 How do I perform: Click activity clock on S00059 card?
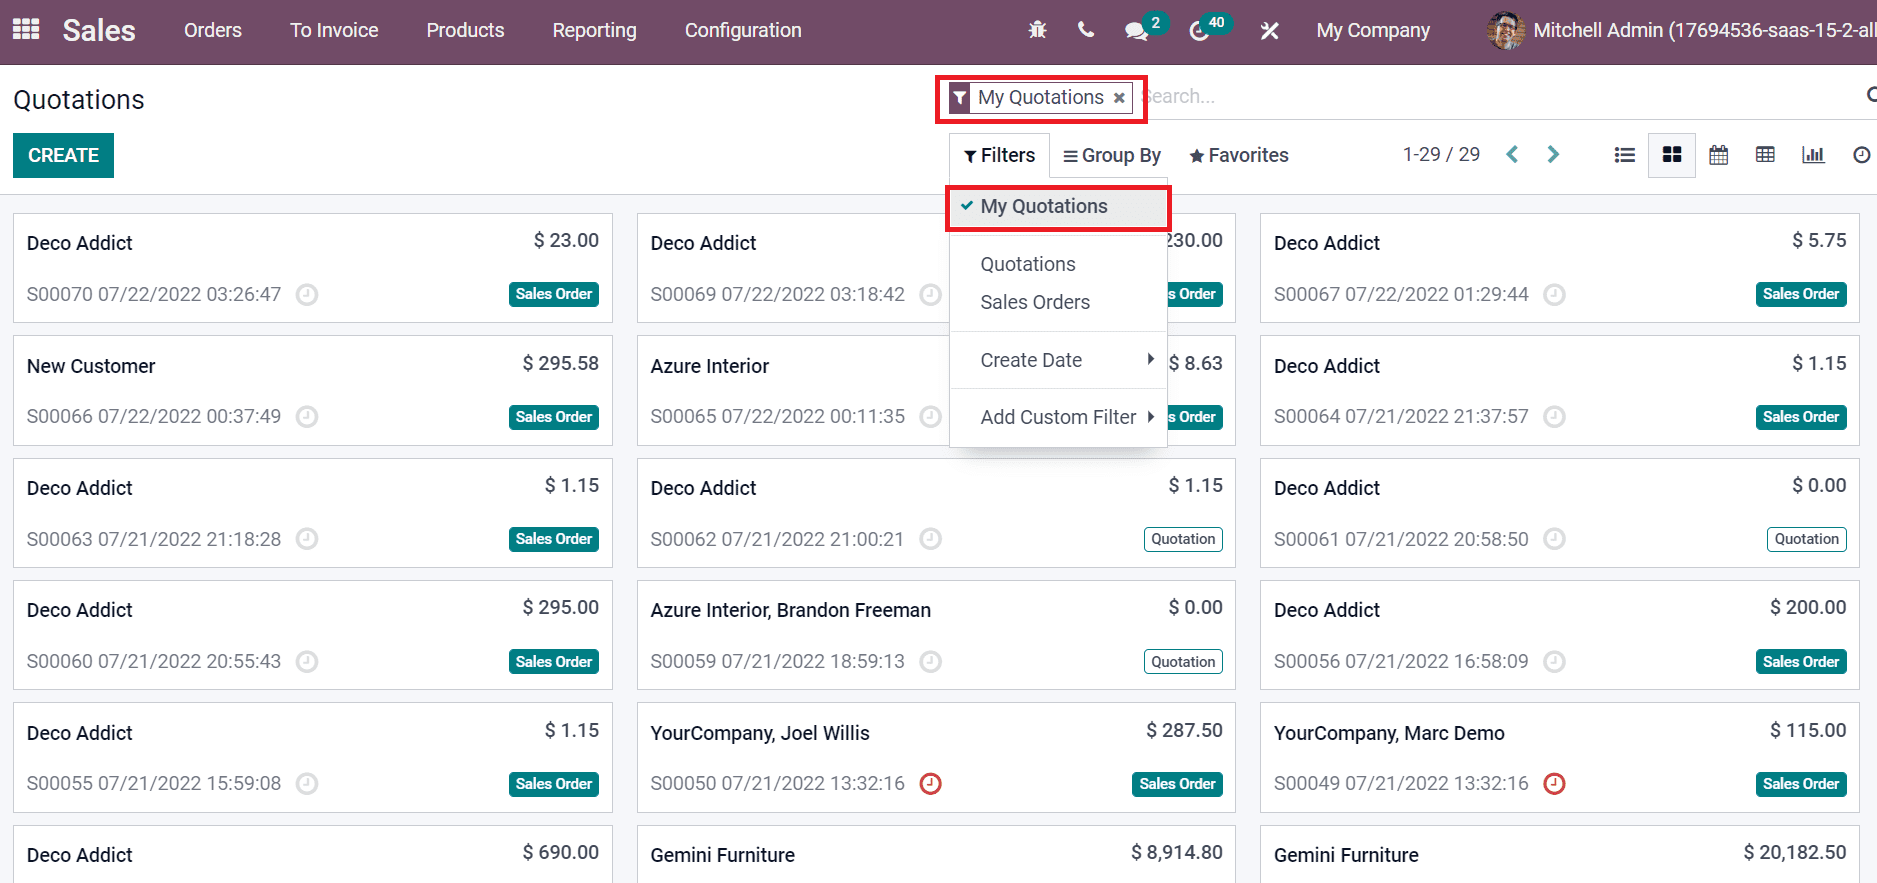[930, 661]
